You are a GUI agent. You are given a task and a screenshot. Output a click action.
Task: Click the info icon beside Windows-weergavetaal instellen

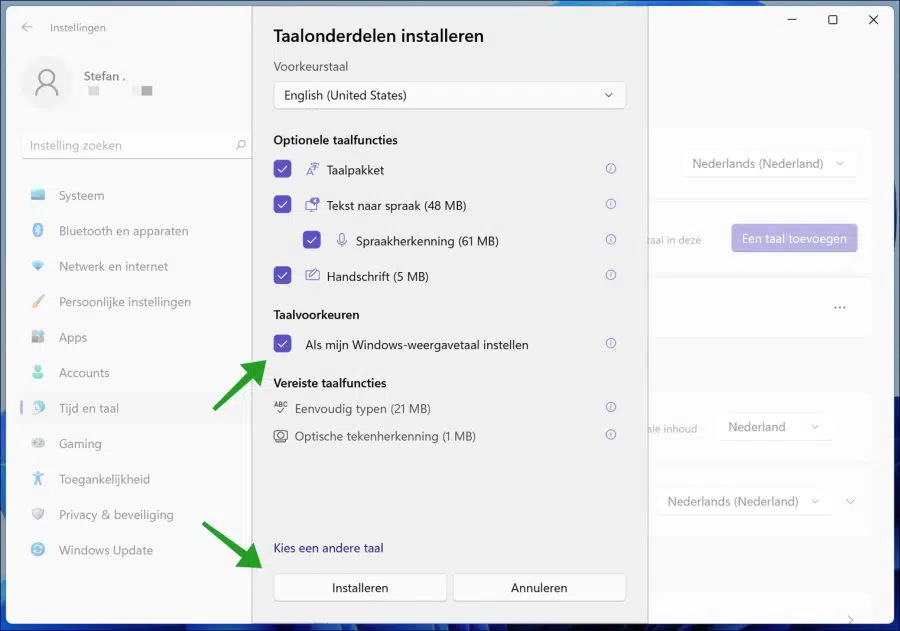pos(611,343)
